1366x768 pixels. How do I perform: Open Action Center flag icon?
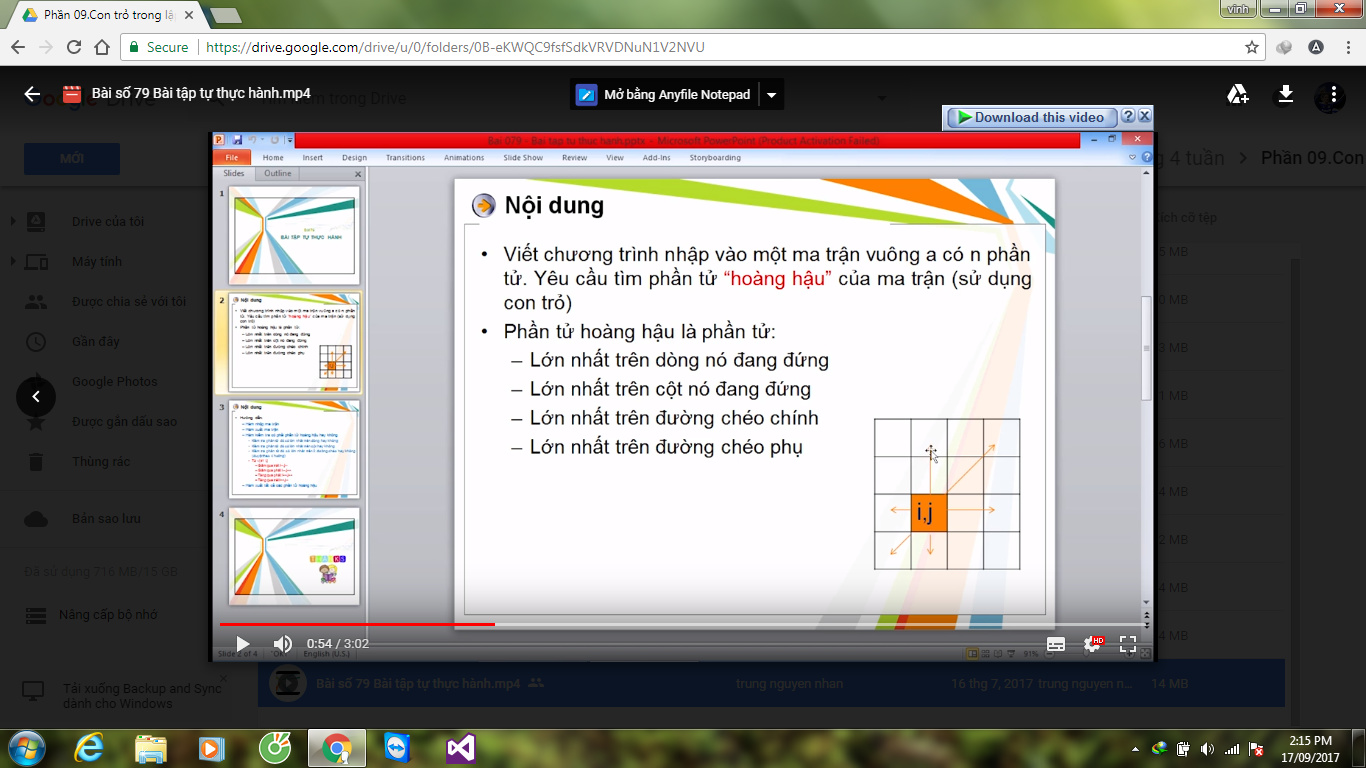click(1256, 749)
